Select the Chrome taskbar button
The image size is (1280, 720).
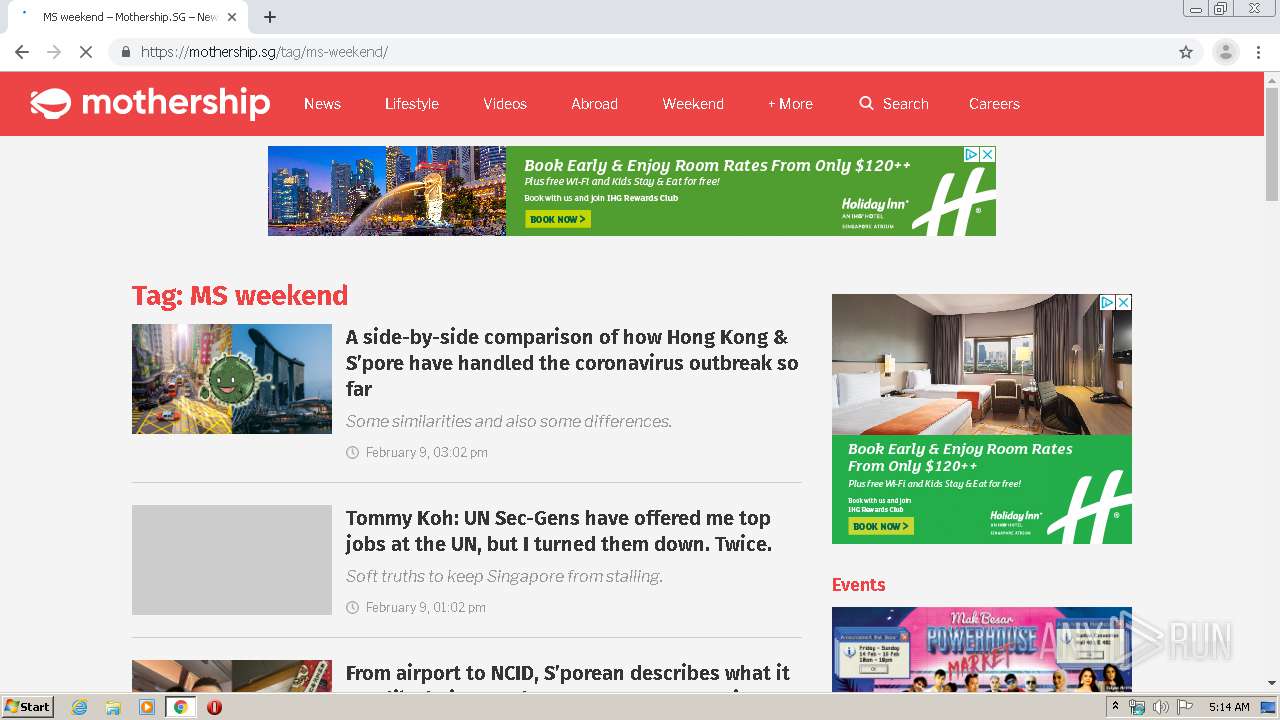click(x=181, y=707)
